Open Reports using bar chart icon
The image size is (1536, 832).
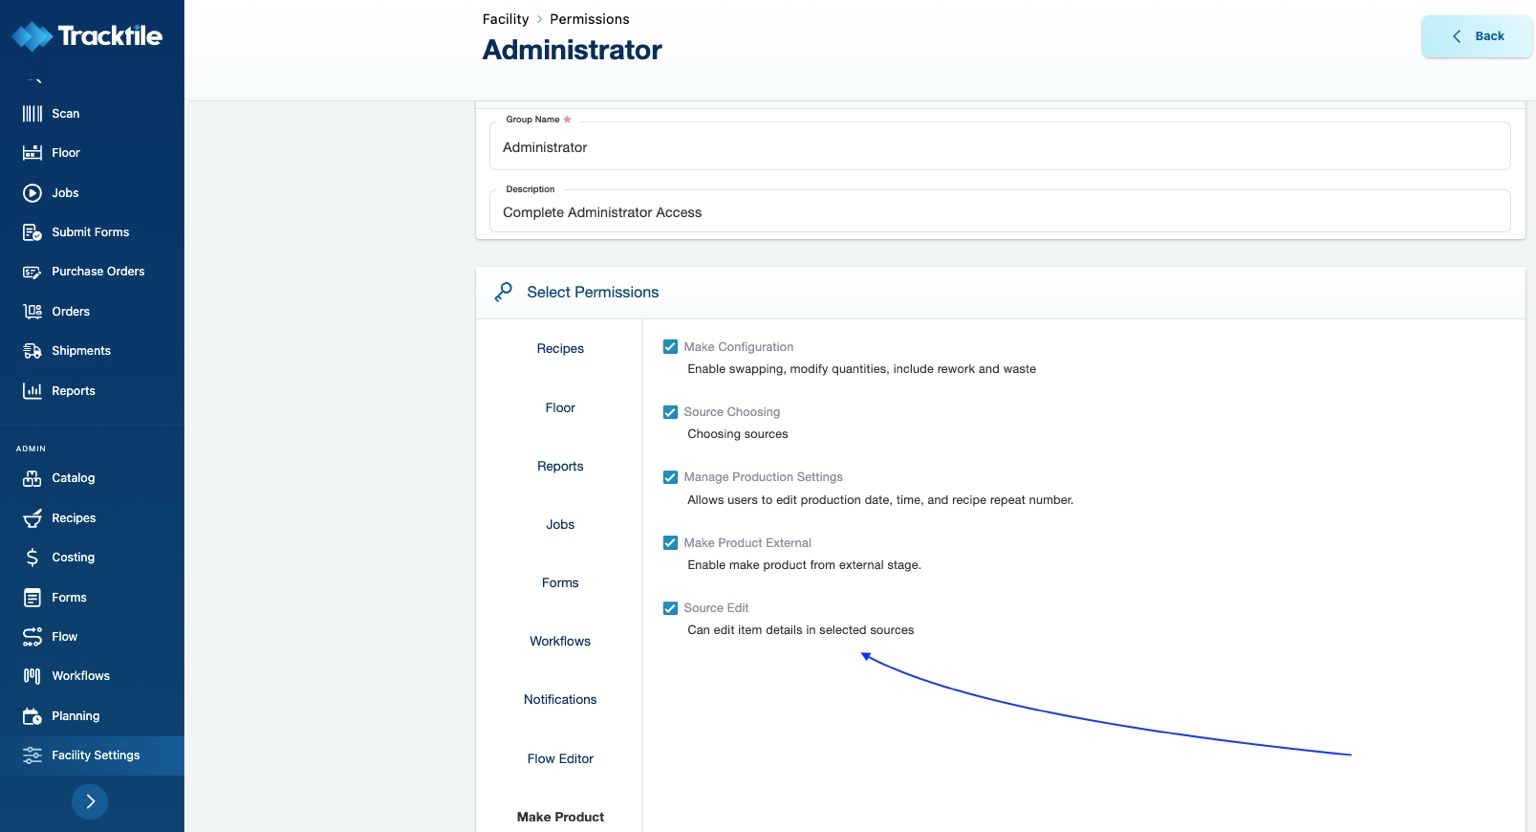(x=32, y=391)
